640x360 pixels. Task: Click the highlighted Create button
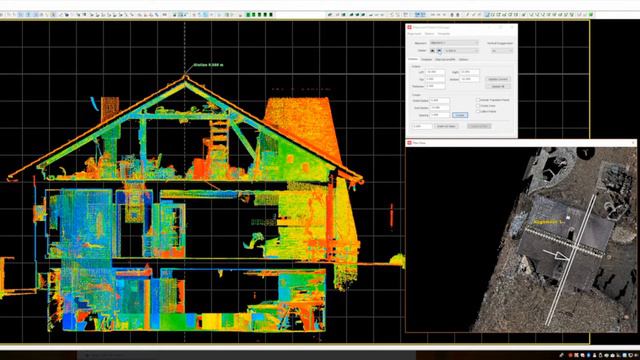tap(460, 115)
